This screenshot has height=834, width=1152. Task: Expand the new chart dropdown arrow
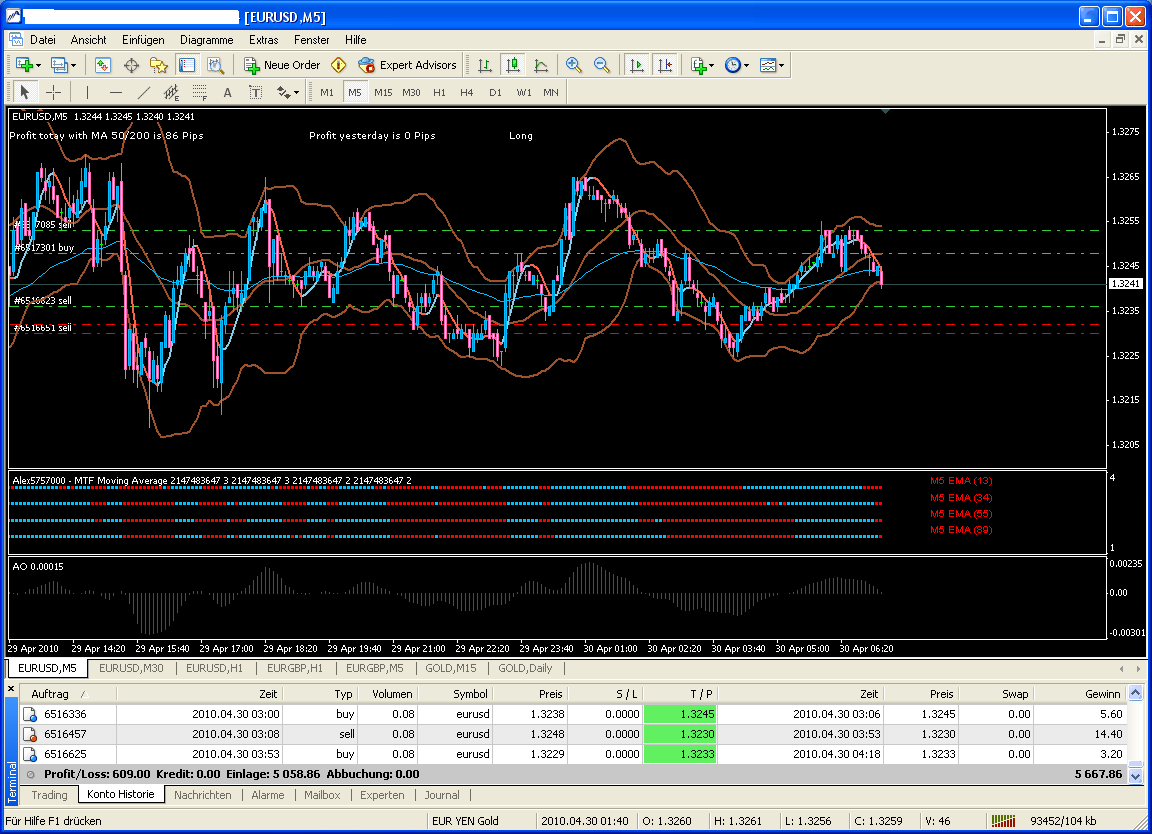pos(39,65)
